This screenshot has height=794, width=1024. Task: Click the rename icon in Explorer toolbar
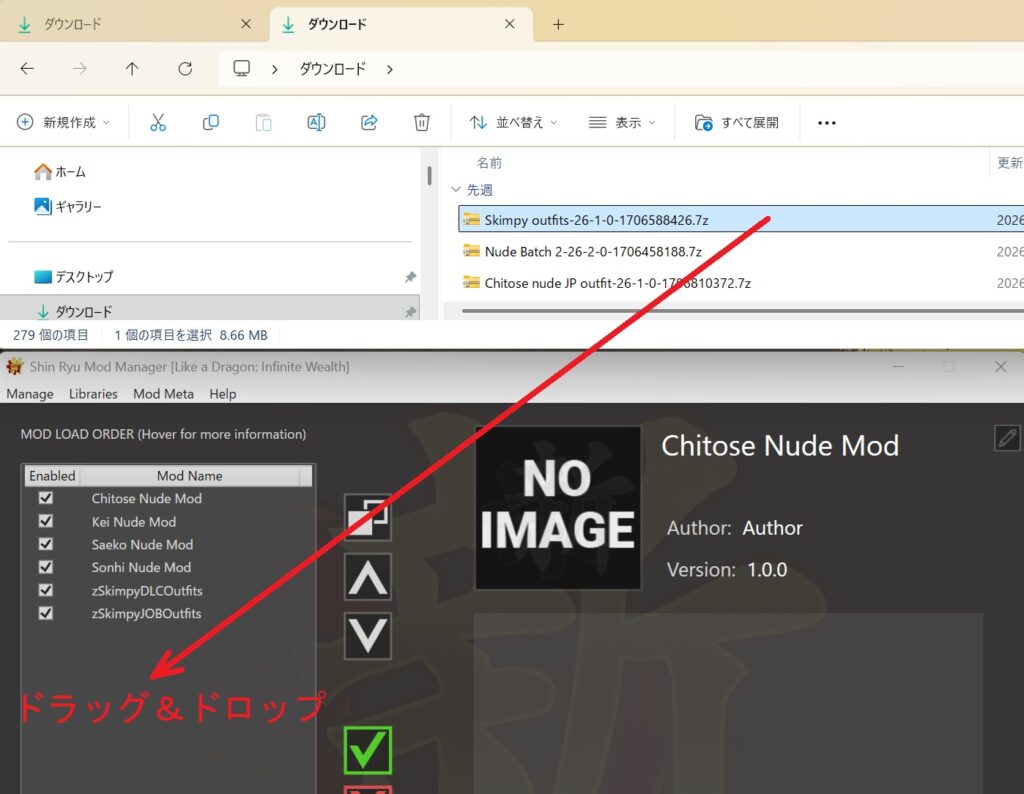coord(316,122)
